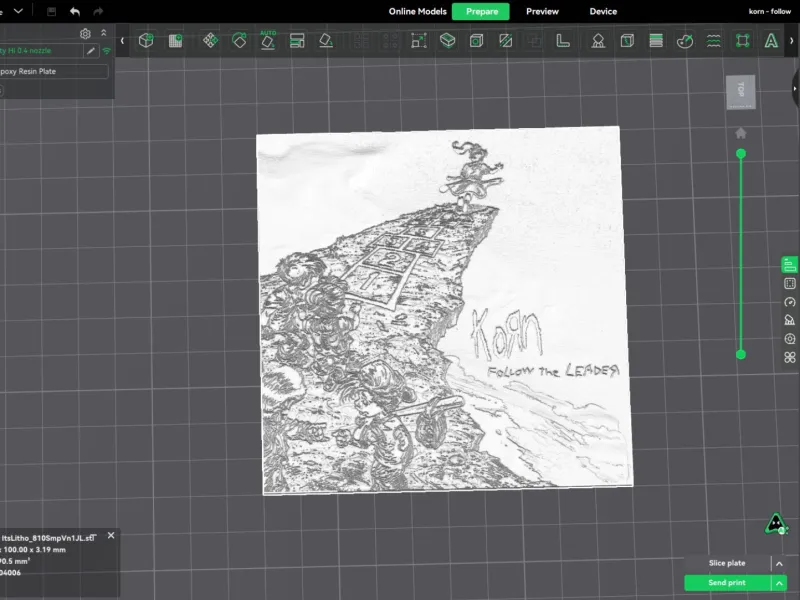Click the Add model cube icon
The width and height of the screenshot is (800, 600).
click(x=146, y=40)
